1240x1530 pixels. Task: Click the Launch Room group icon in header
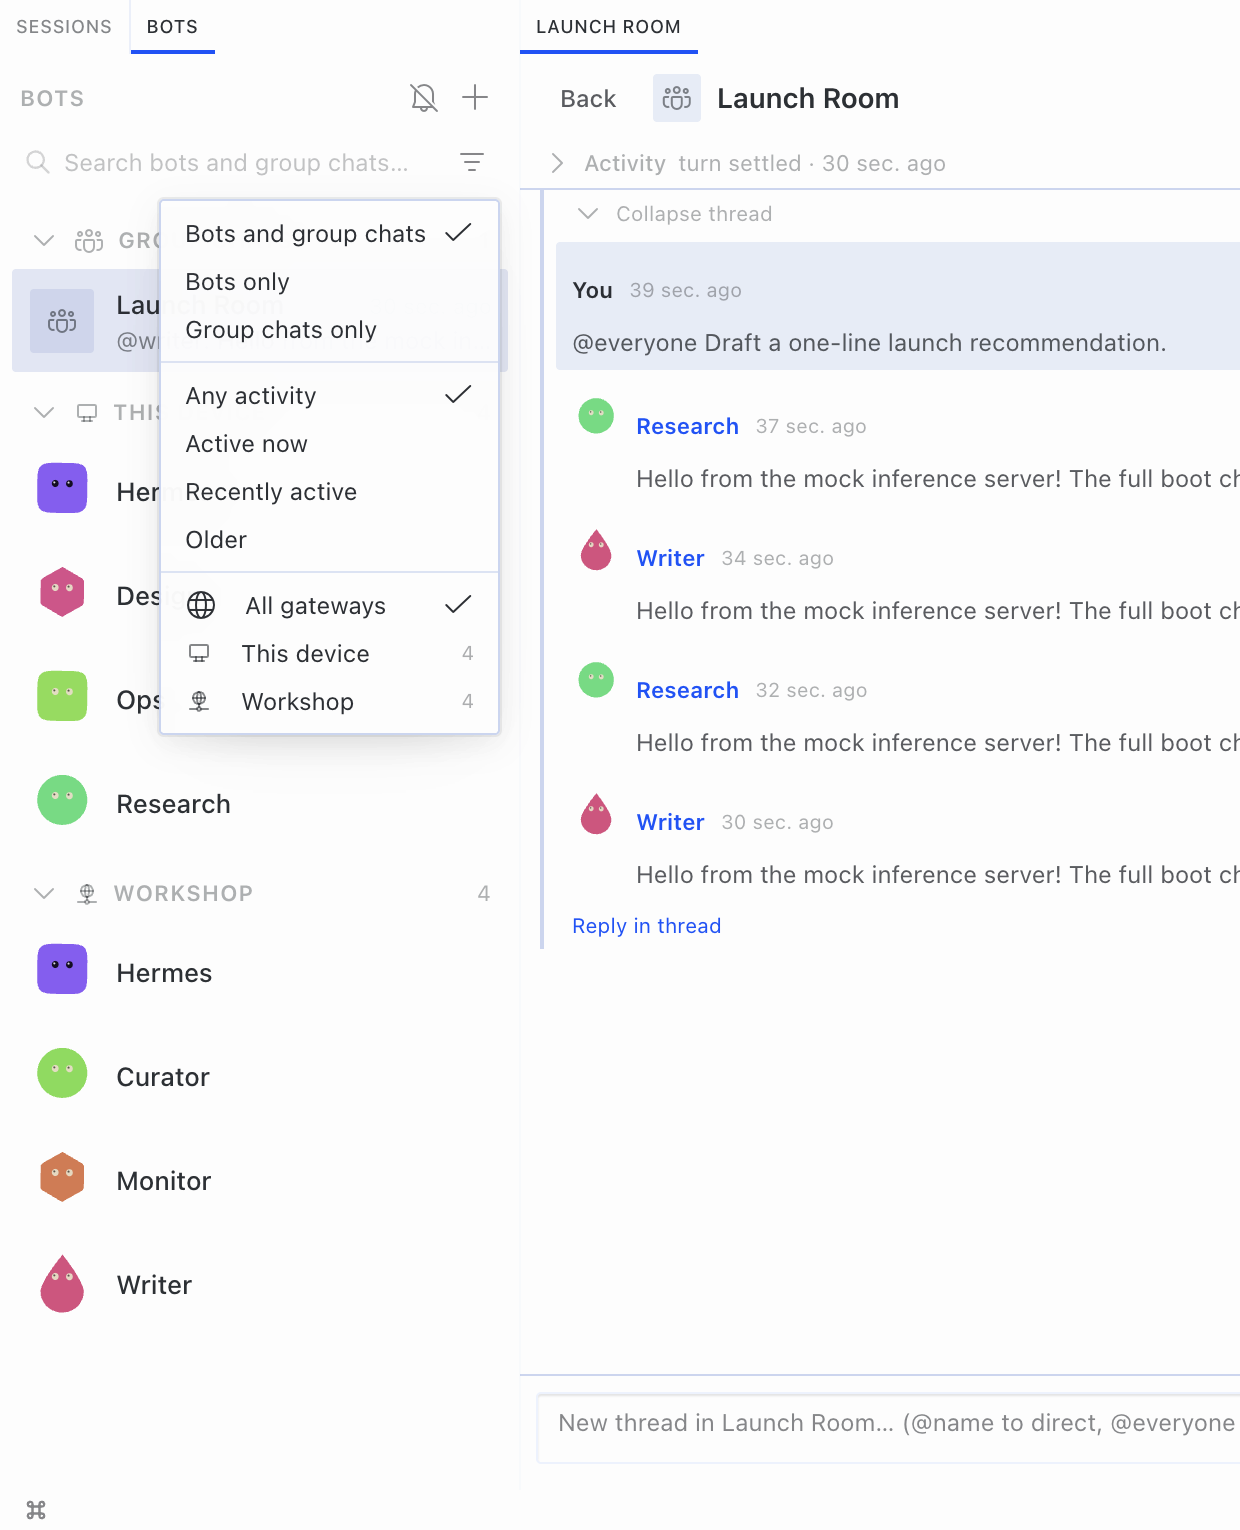pyautogui.click(x=677, y=98)
